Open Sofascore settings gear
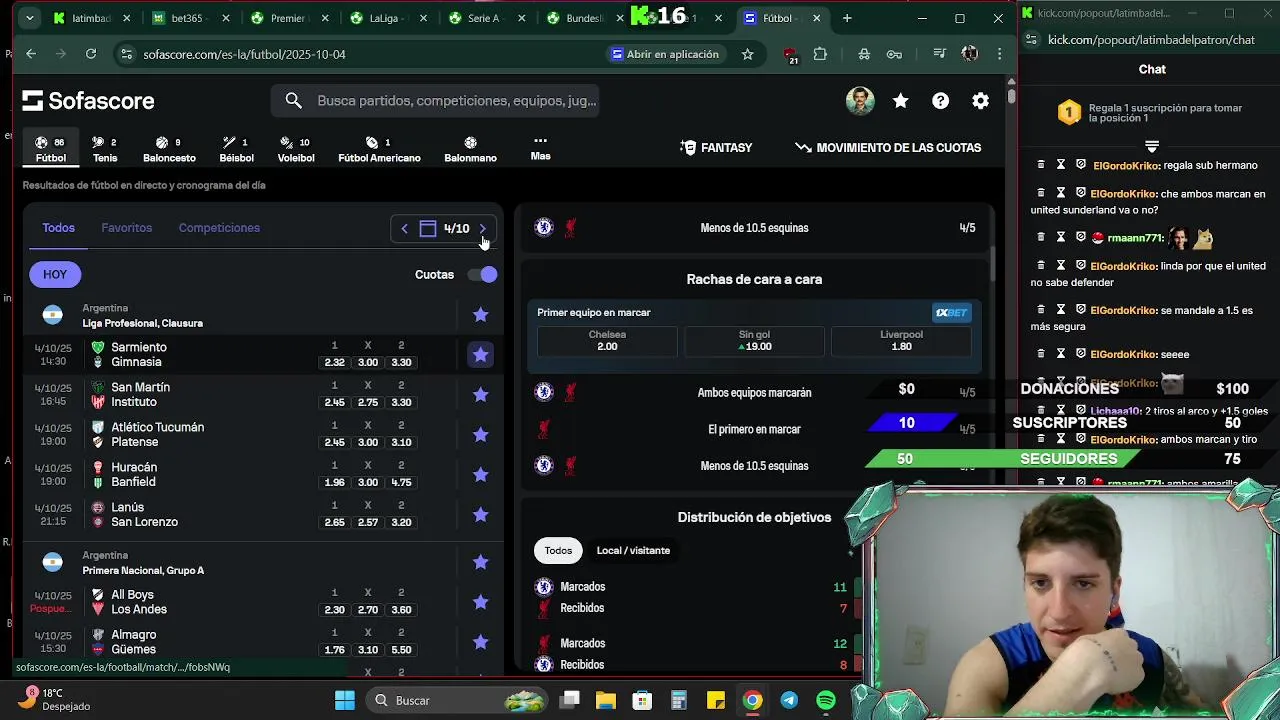 (x=981, y=101)
